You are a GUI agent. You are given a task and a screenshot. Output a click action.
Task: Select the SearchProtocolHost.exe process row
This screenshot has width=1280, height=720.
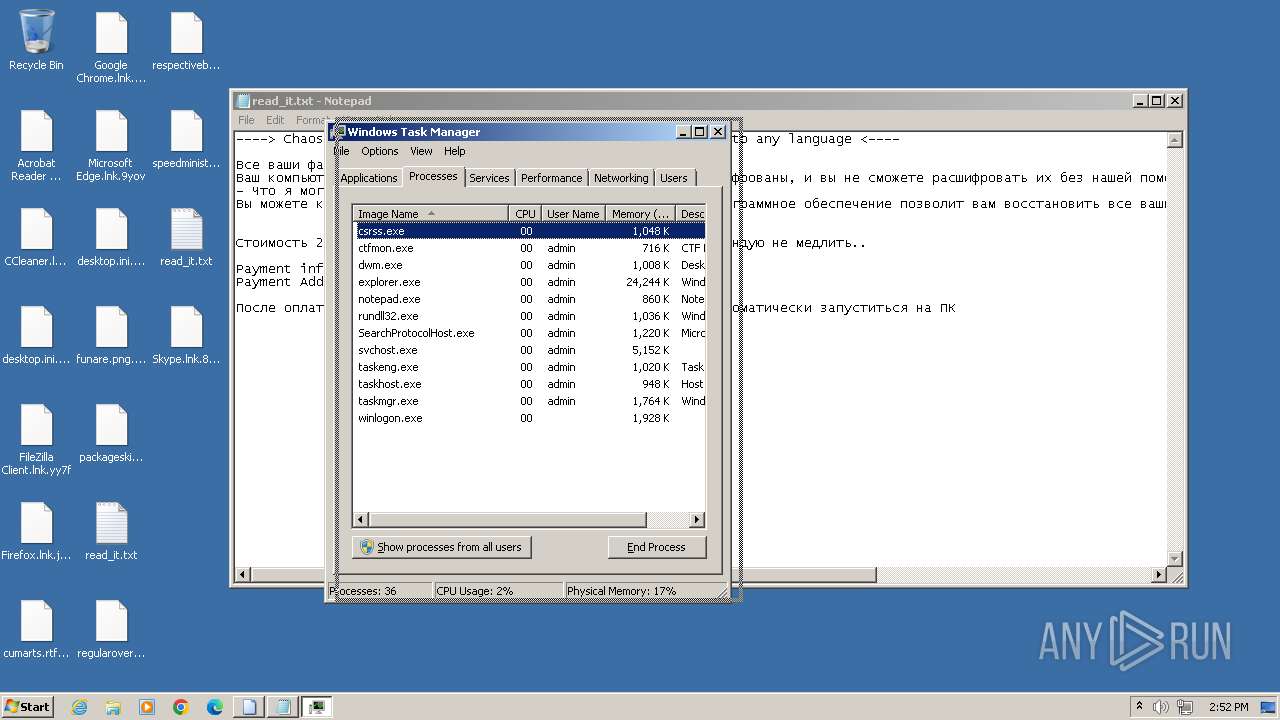(x=530, y=333)
